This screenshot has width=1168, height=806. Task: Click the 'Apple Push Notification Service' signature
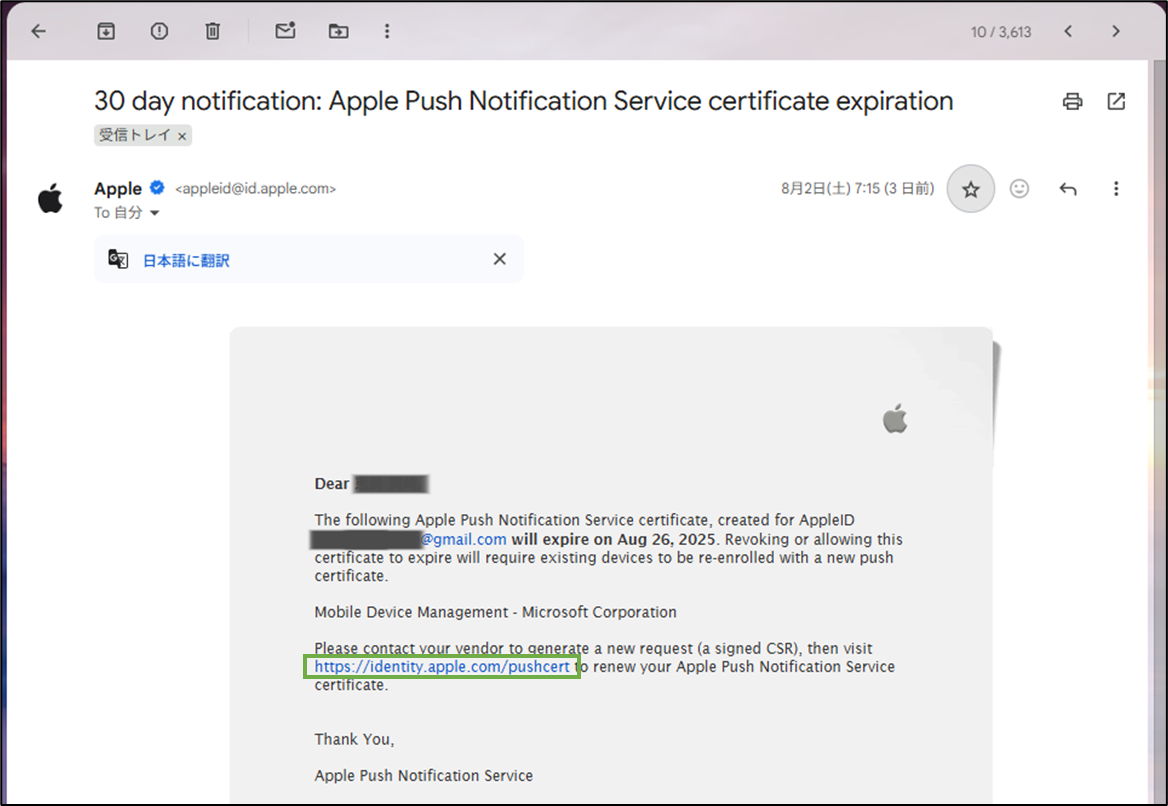pyautogui.click(x=424, y=775)
